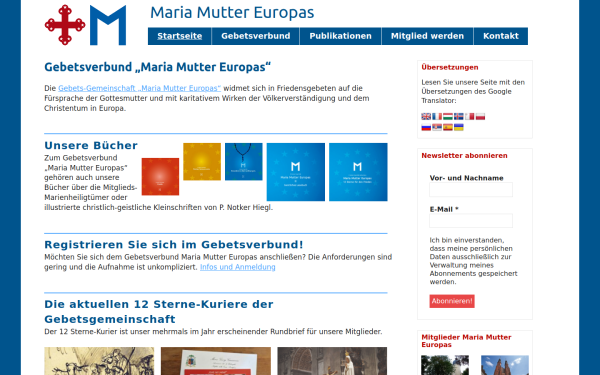The width and height of the screenshot is (600, 375).
Task: Open the first large blue M book cover
Action: pyautogui.click(x=296, y=172)
